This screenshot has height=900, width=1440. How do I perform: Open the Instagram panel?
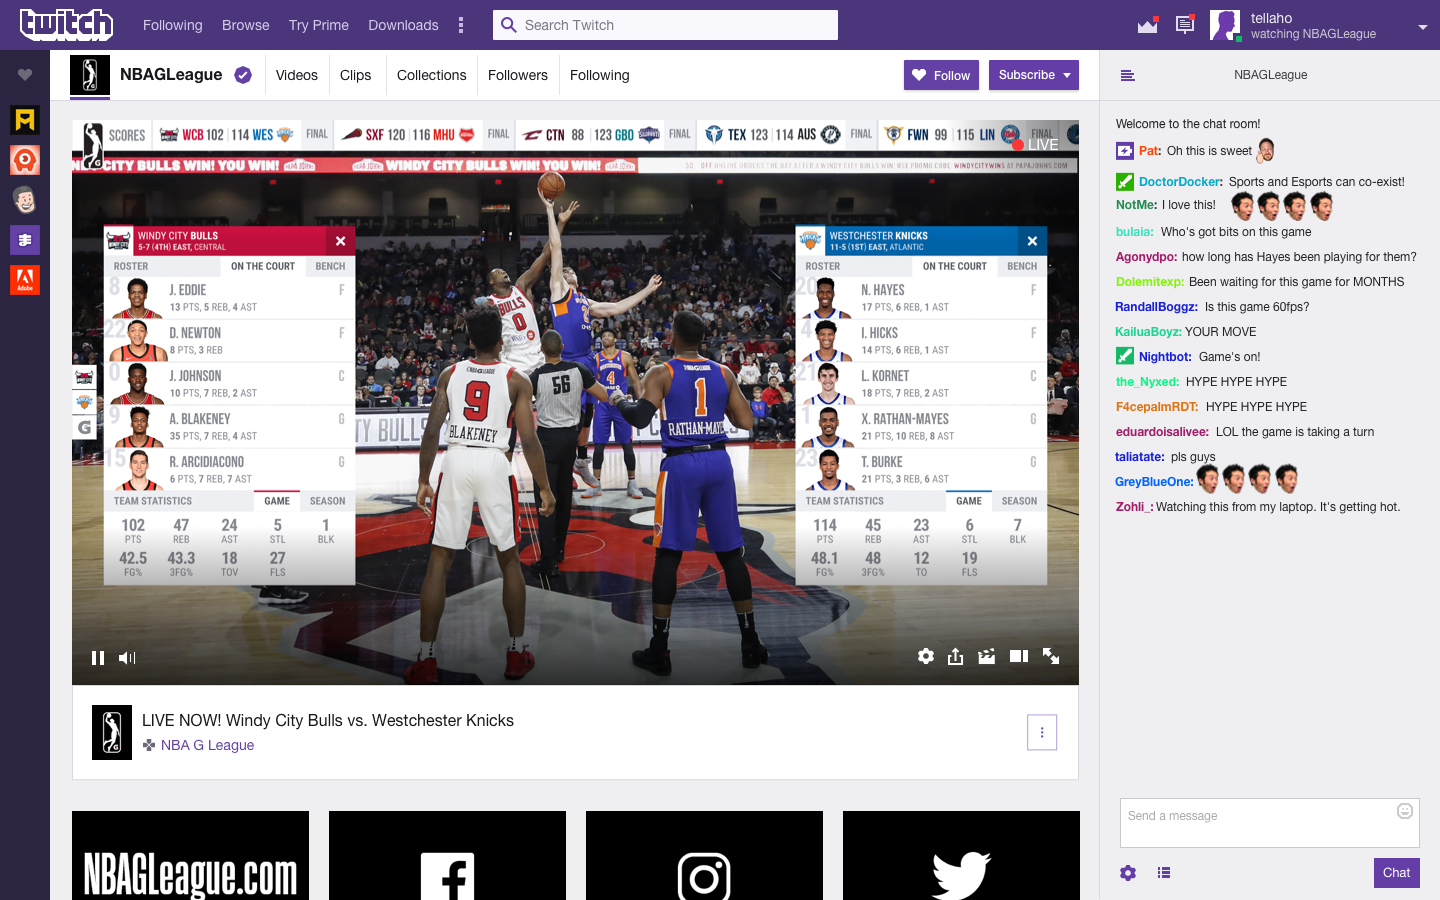(704, 856)
